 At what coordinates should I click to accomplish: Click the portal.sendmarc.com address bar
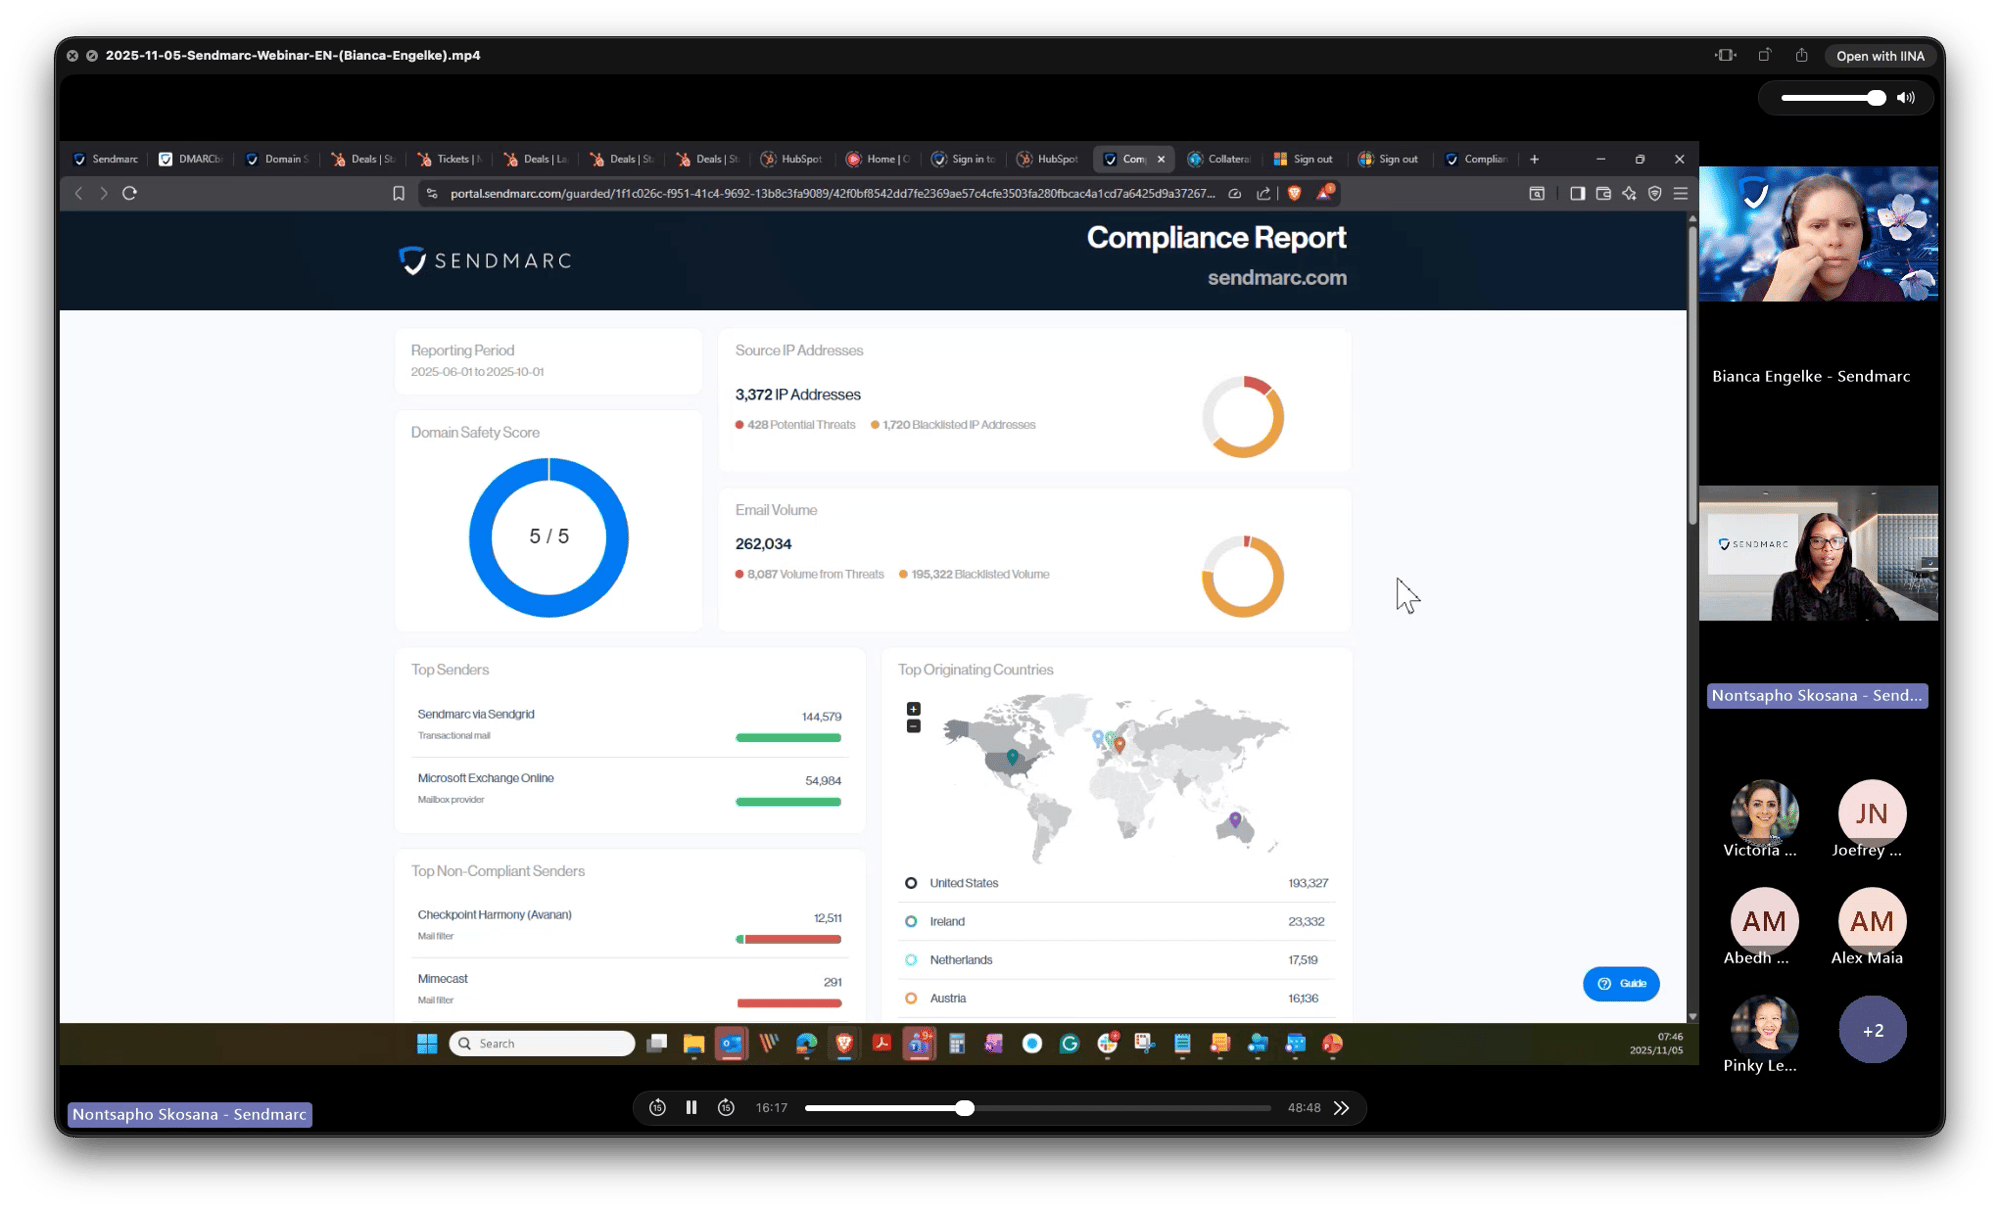(832, 193)
